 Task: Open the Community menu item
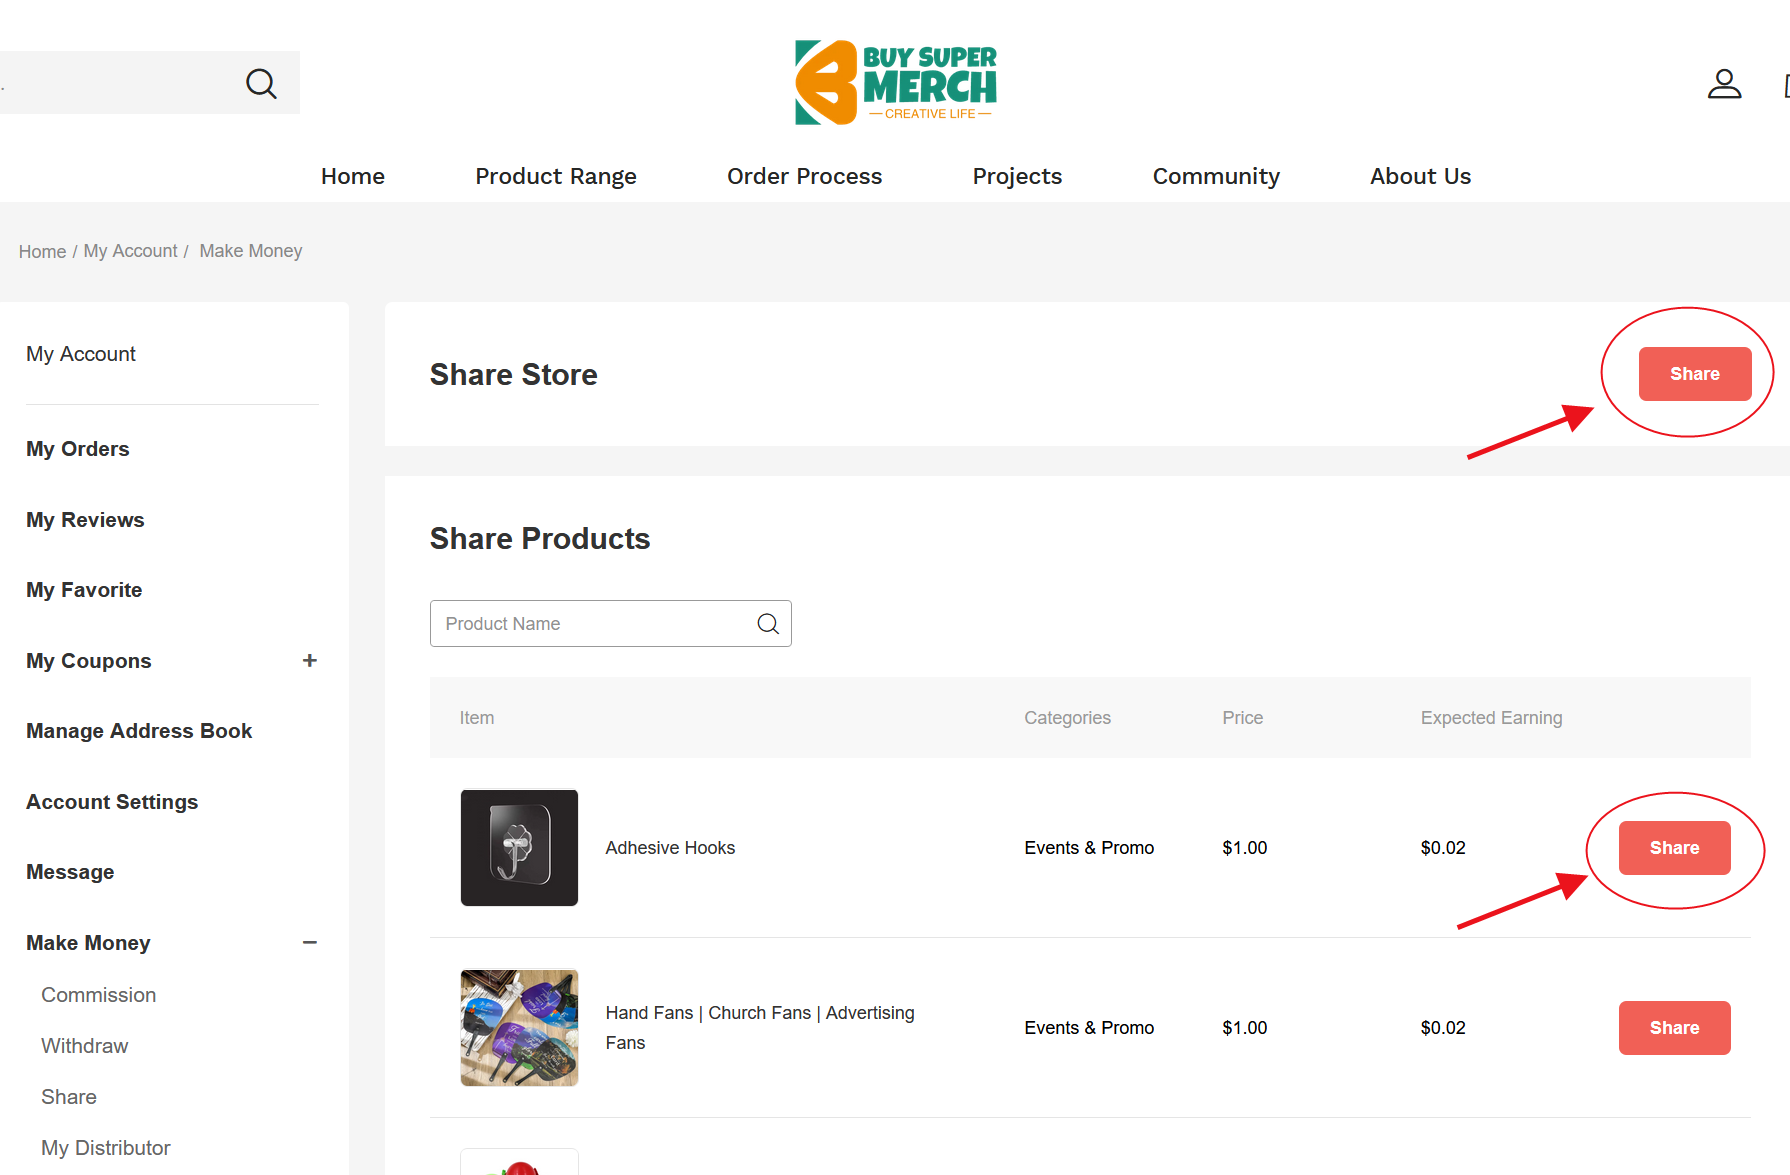tap(1215, 176)
